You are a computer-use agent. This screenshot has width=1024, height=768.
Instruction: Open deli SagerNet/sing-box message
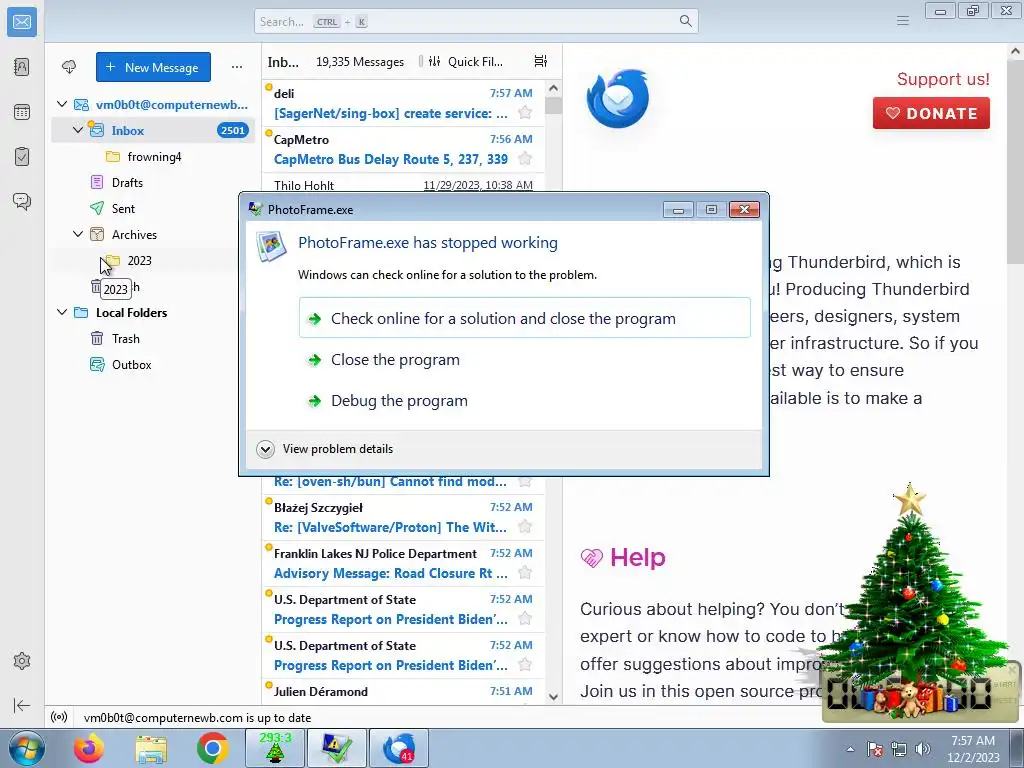click(404, 103)
